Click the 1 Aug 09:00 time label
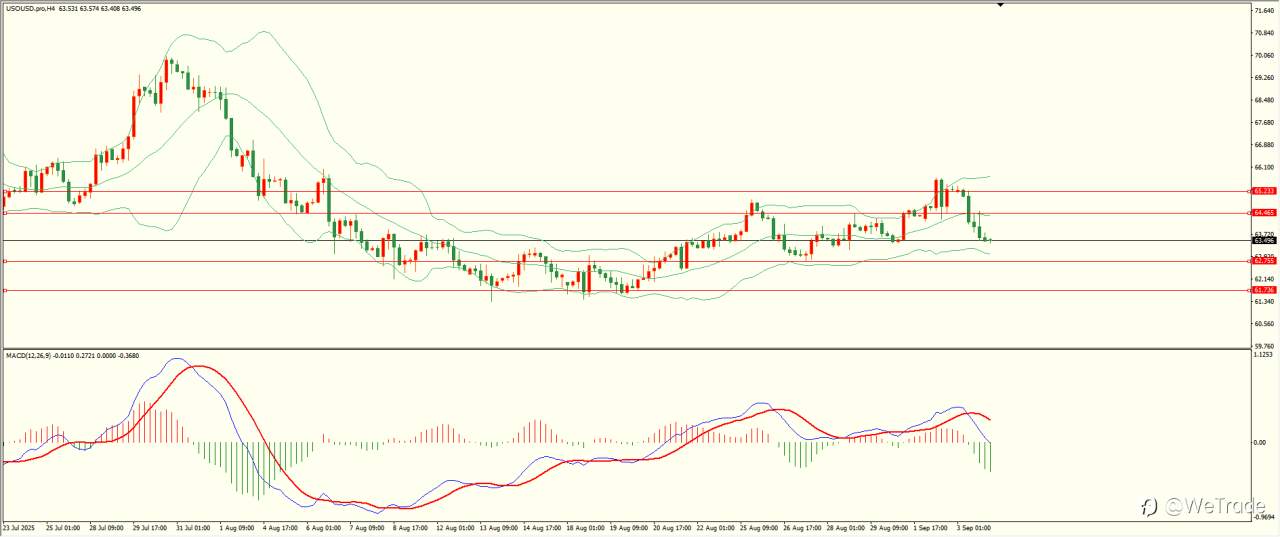Viewport: 1280px width, 537px height. click(237, 526)
